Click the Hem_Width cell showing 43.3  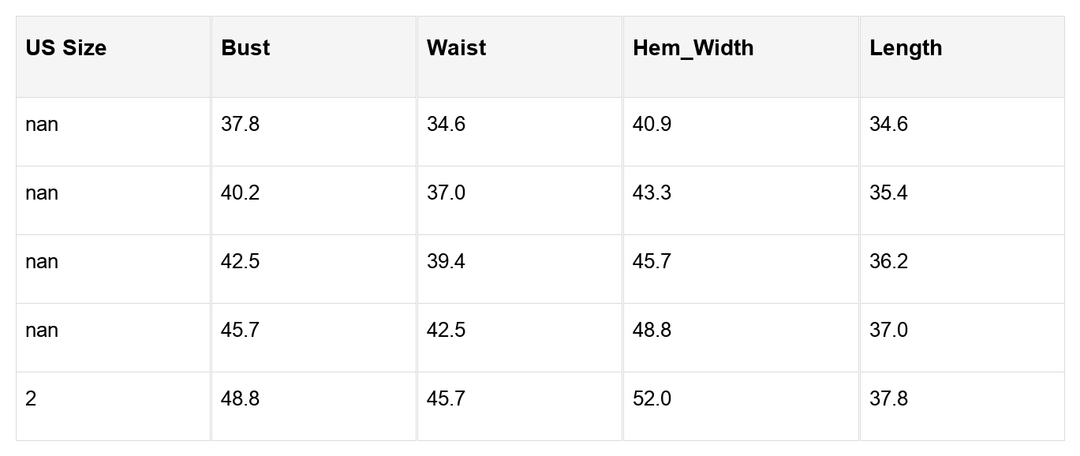click(652, 193)
